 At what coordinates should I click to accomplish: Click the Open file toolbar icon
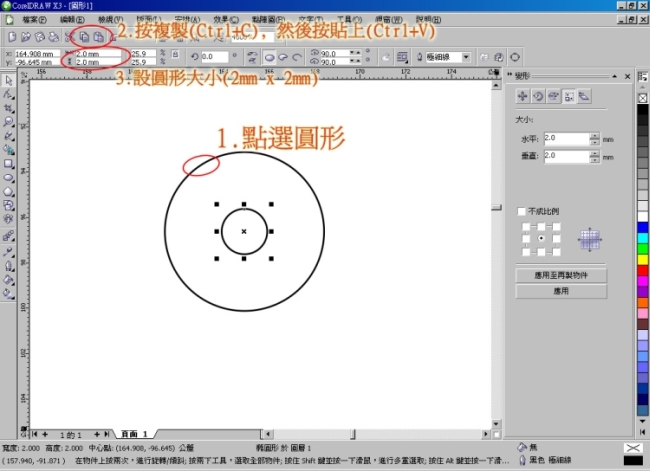(26, 37)
